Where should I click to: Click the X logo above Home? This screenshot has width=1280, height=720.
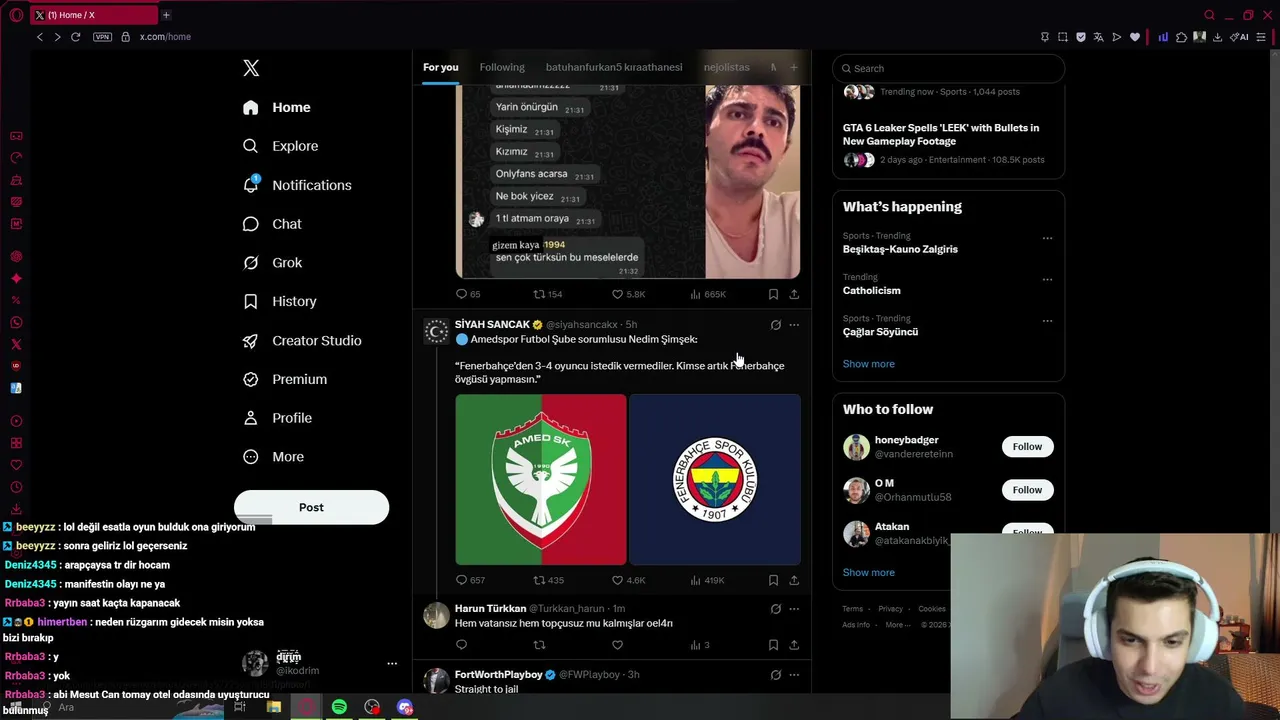pyautogui.click(x=251, y=68)
